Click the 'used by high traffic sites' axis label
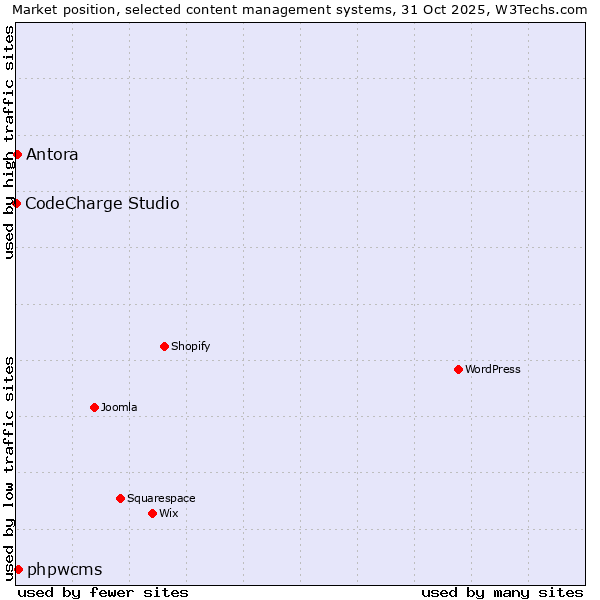This screenshot has width=600, height=600. pos(9,142)
